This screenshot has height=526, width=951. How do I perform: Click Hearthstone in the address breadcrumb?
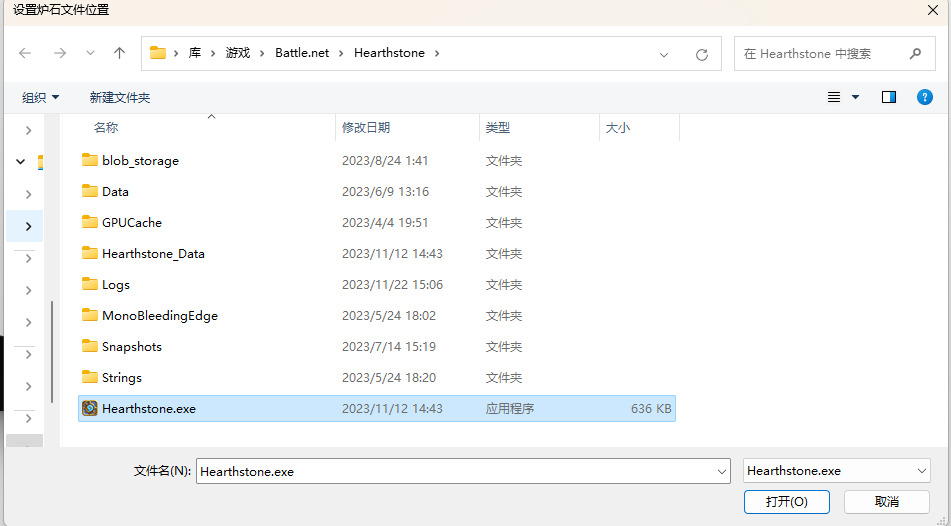pos(389,53)
